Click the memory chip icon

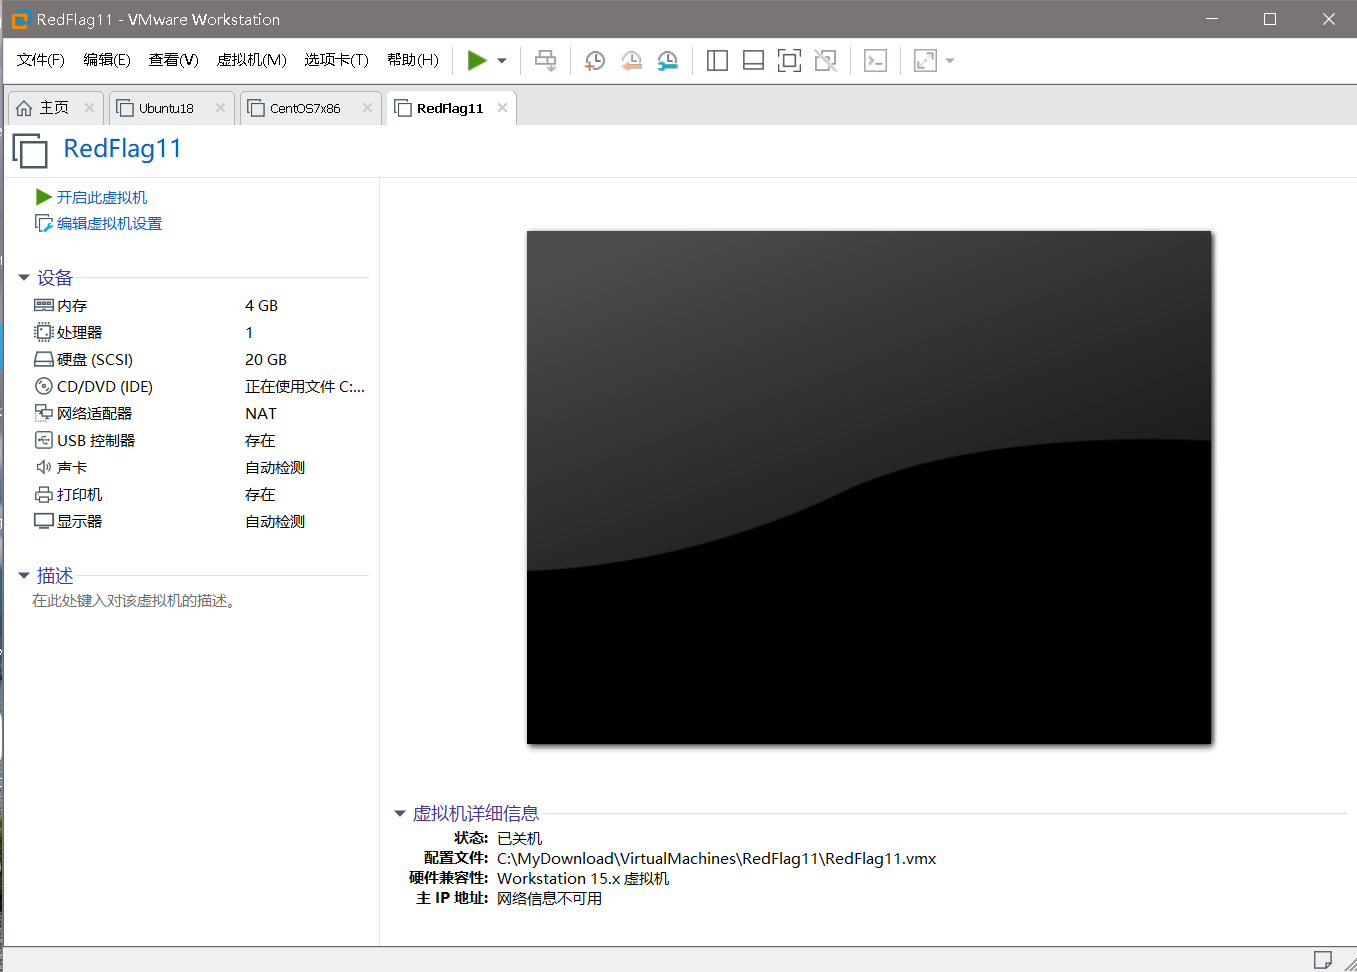[44, 305]
